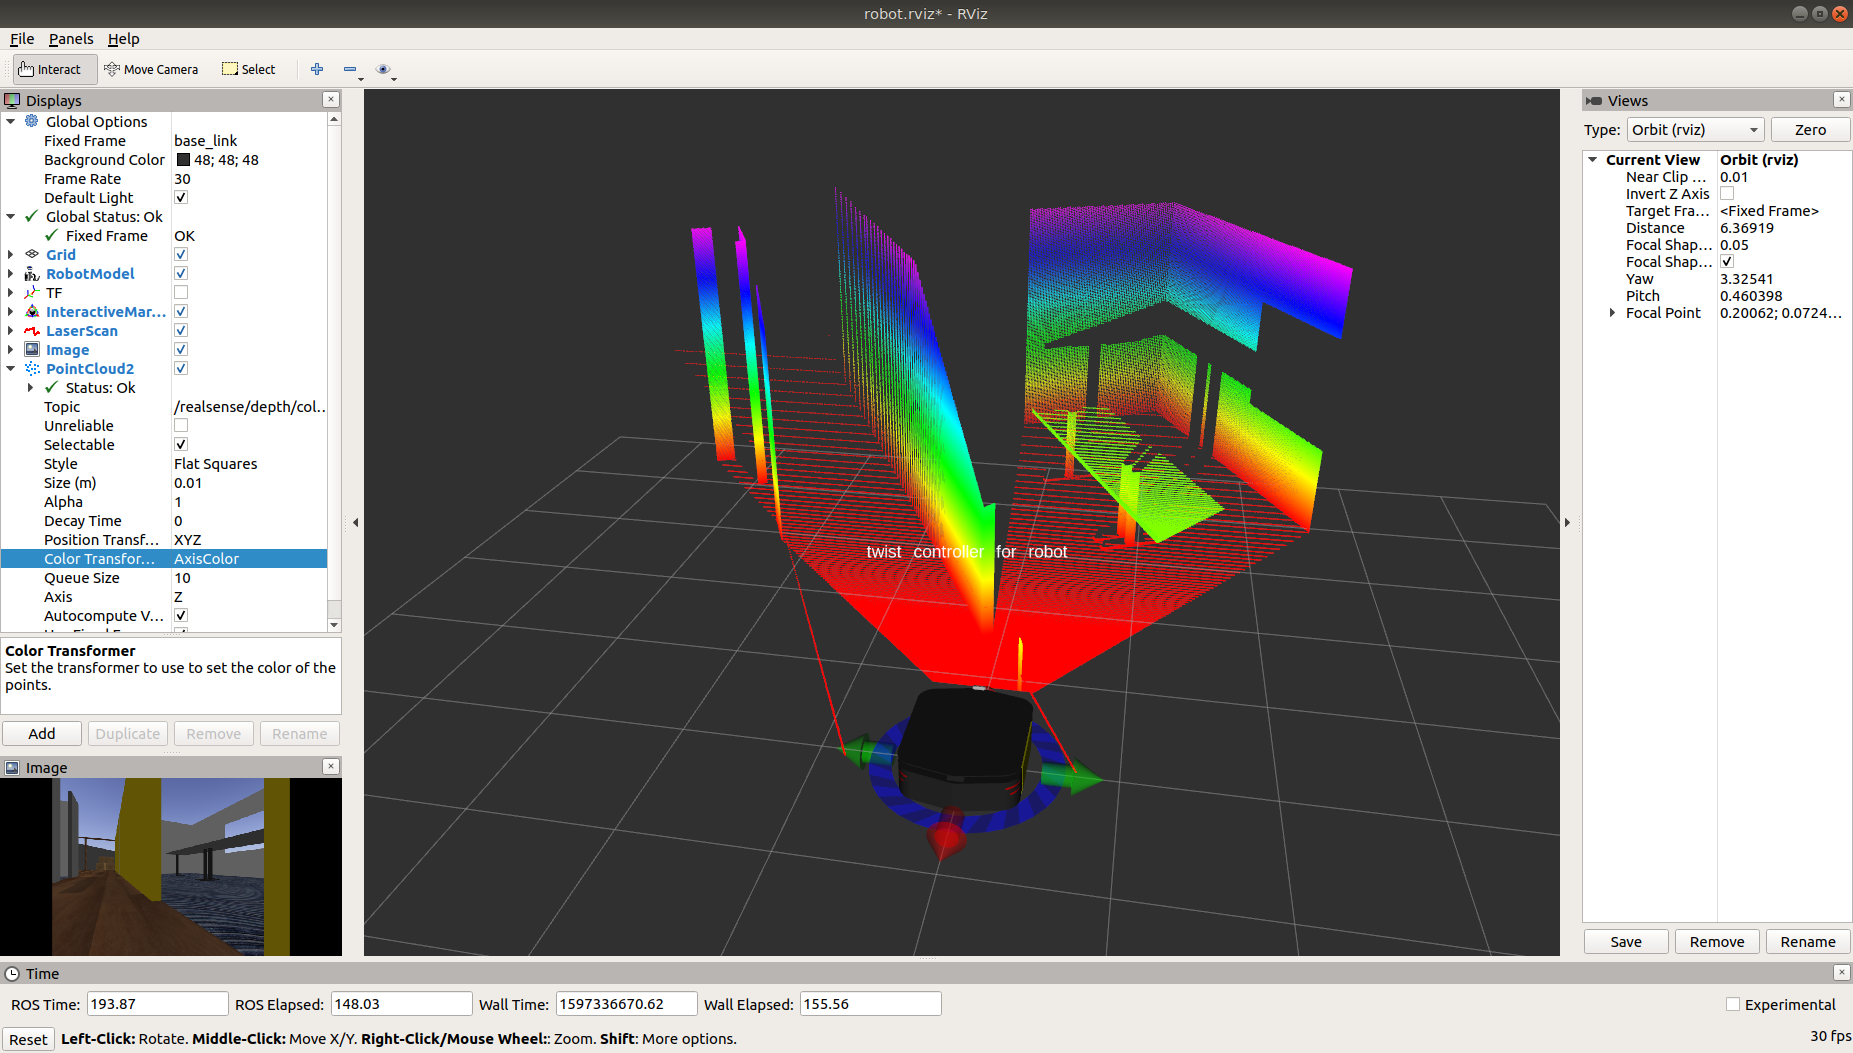
Task: Click the RobotModel display icon
Action: click(32, 274)
